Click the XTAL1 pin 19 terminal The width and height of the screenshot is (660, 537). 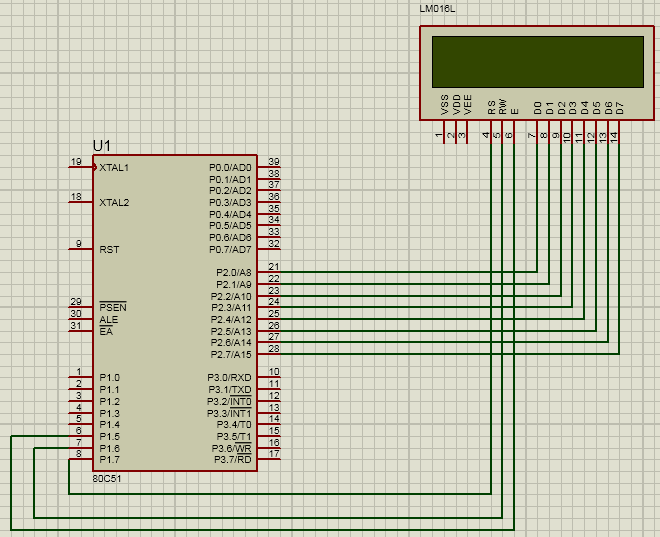(80, 167)
